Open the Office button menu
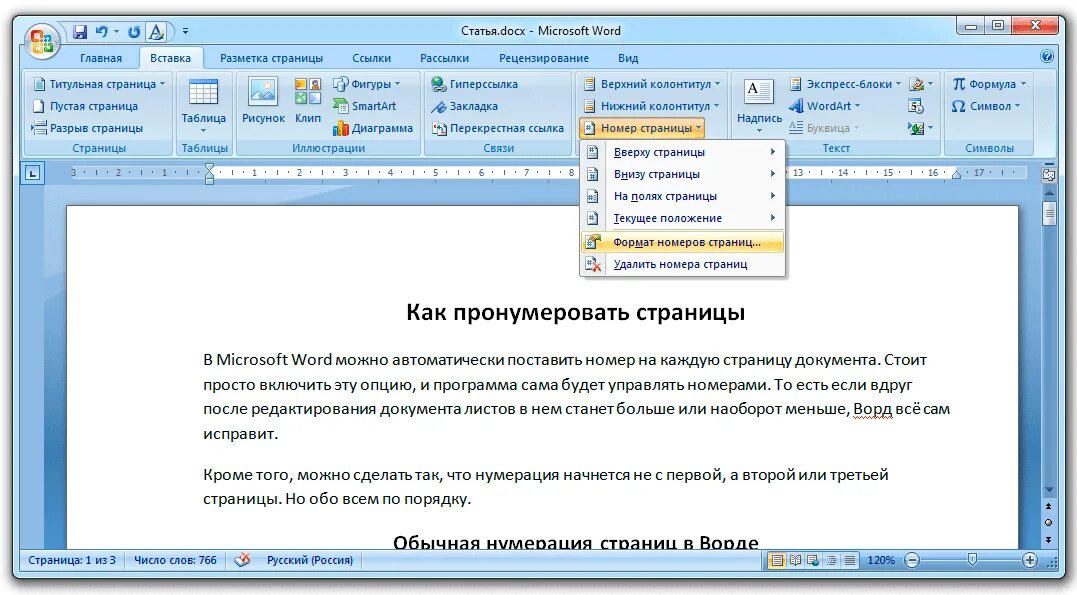Image resolution: width=1077 pixels, height=595 pixels. click(41, 41)
